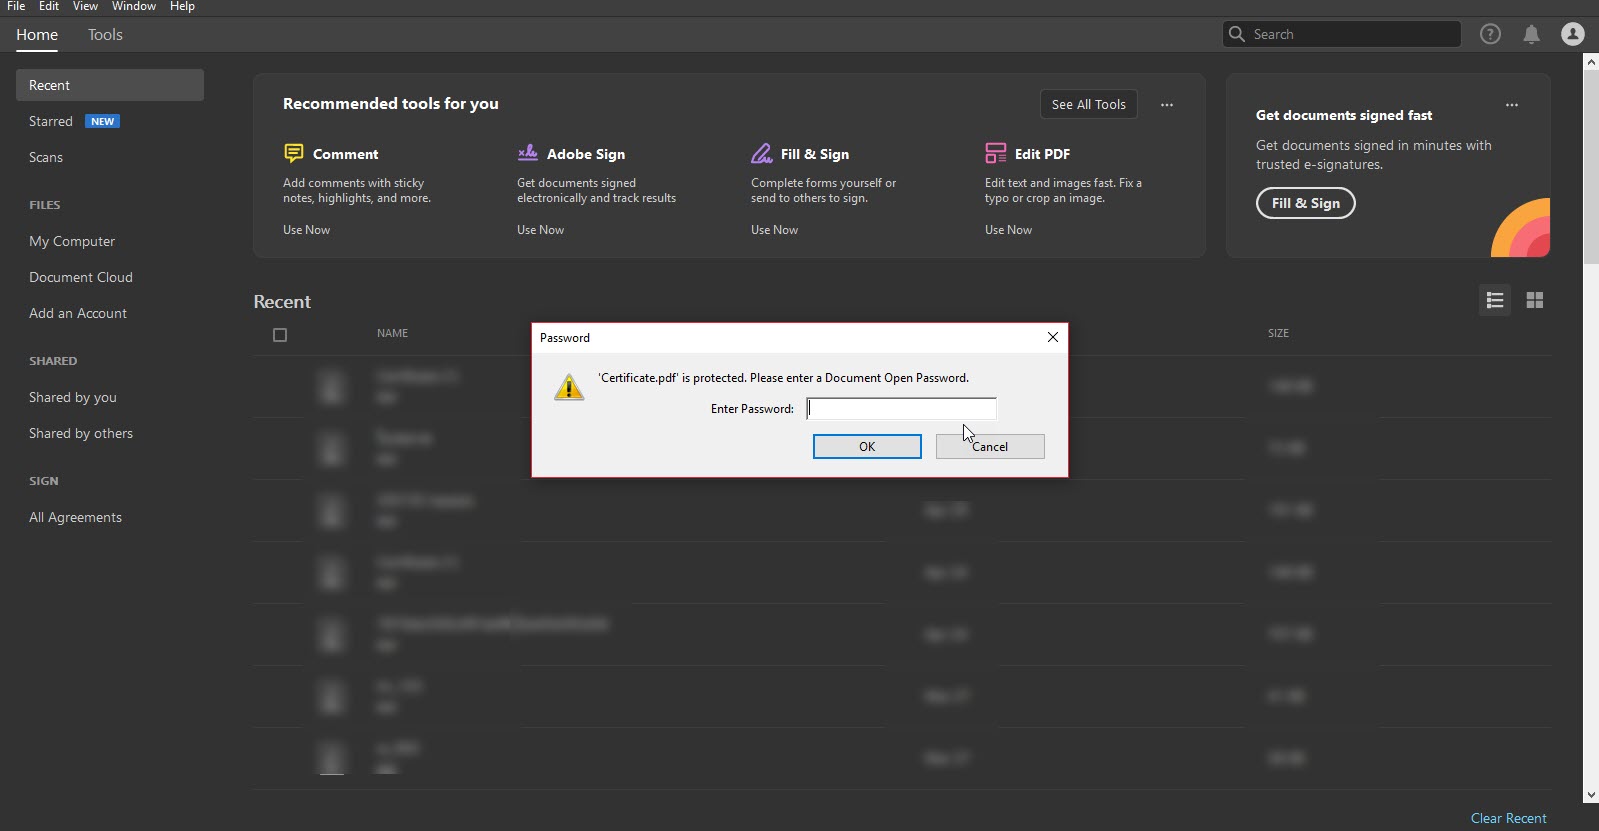Select Scans in the sidebar
Screen dimensions: 1599x831
tap(46, 157)
